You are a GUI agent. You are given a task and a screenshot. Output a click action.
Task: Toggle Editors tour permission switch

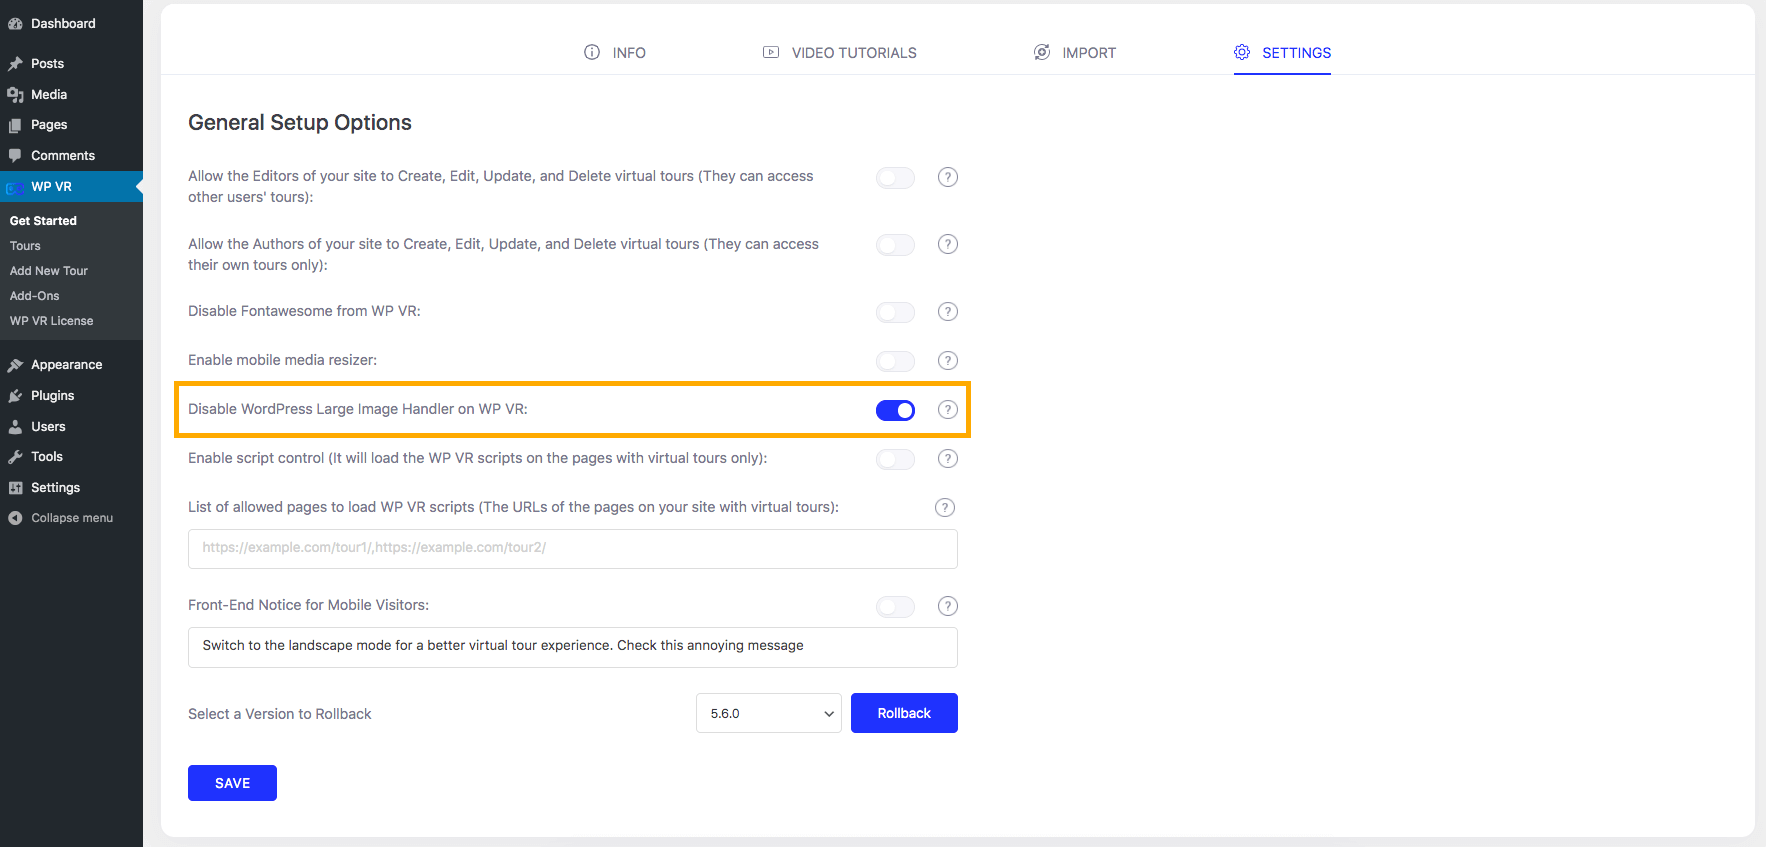coord(896,177)
